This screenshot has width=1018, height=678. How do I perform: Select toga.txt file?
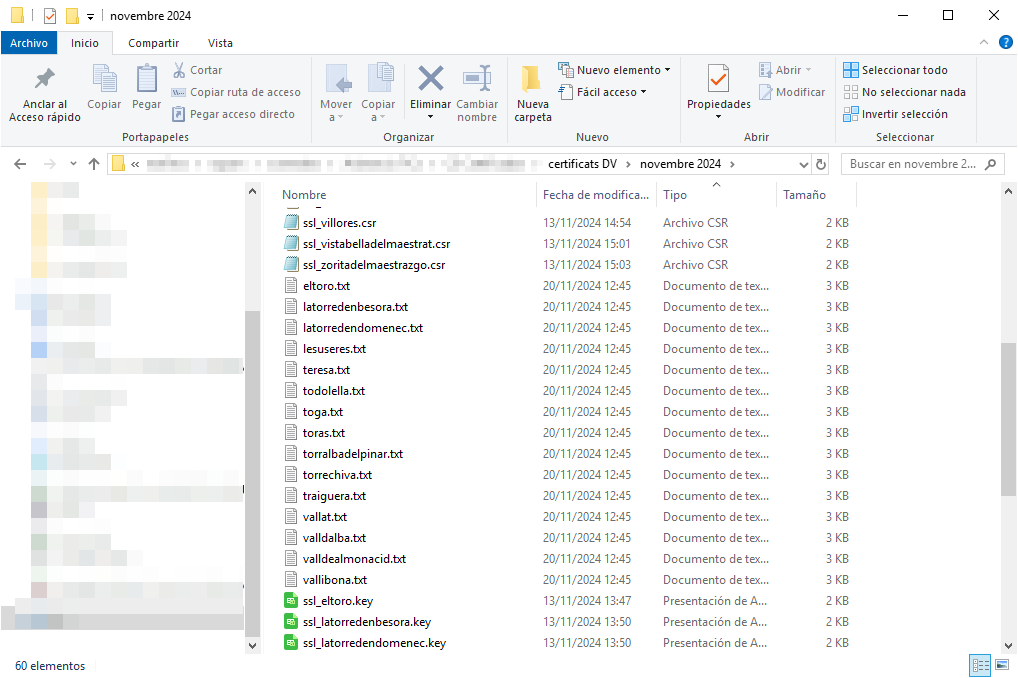(x=323, y=412)
